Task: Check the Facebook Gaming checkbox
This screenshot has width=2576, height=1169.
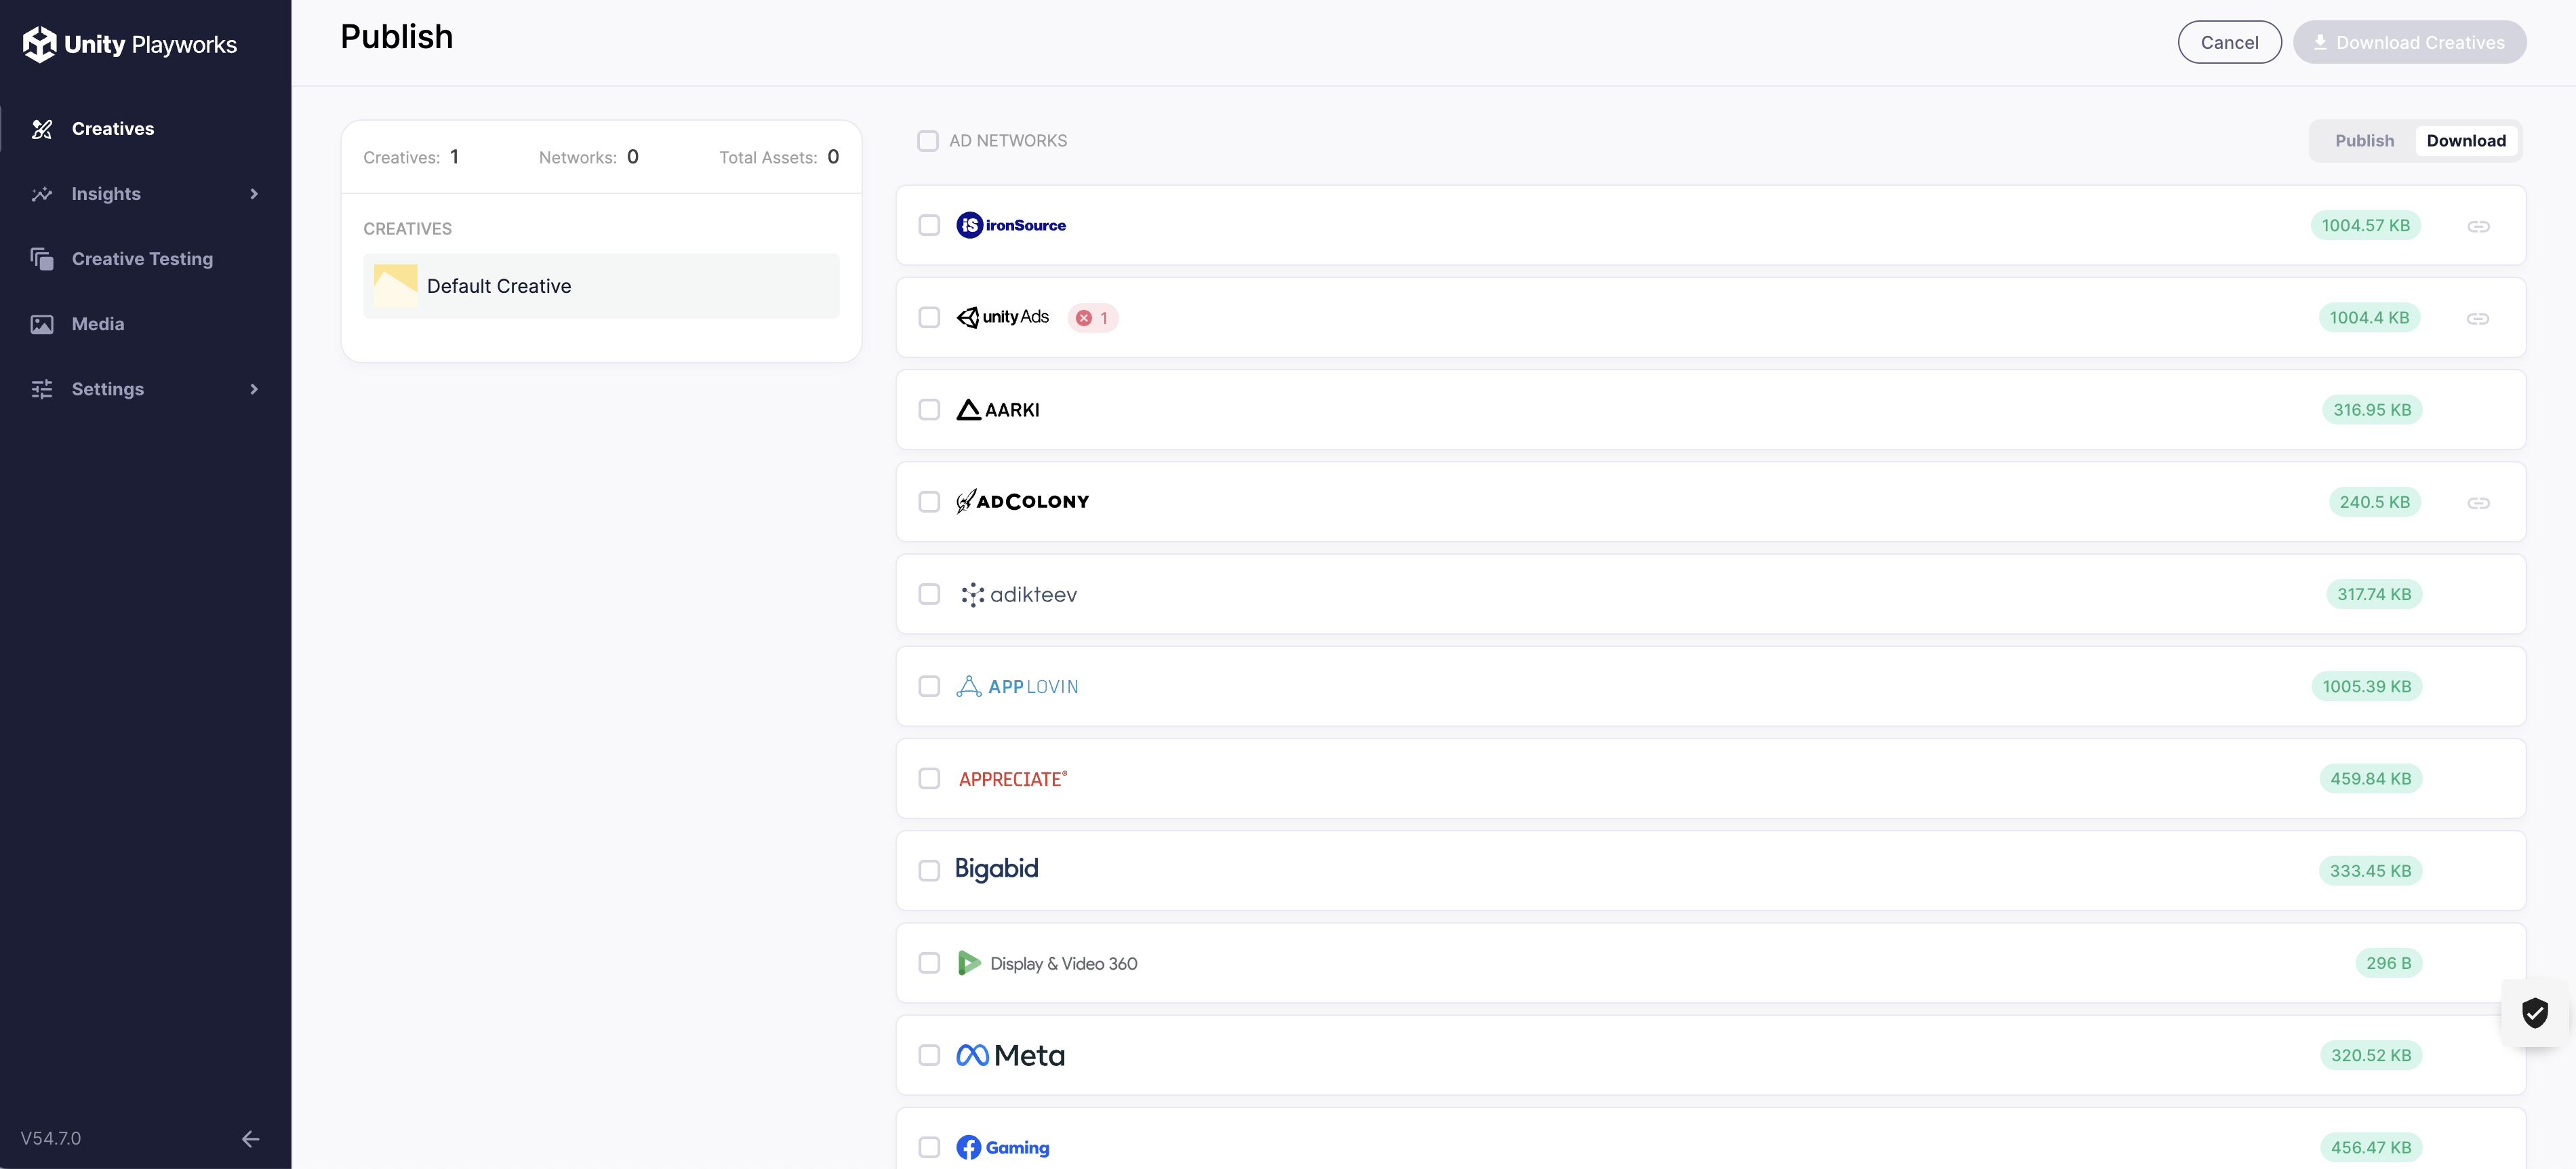Action: tap(929, 1147)
